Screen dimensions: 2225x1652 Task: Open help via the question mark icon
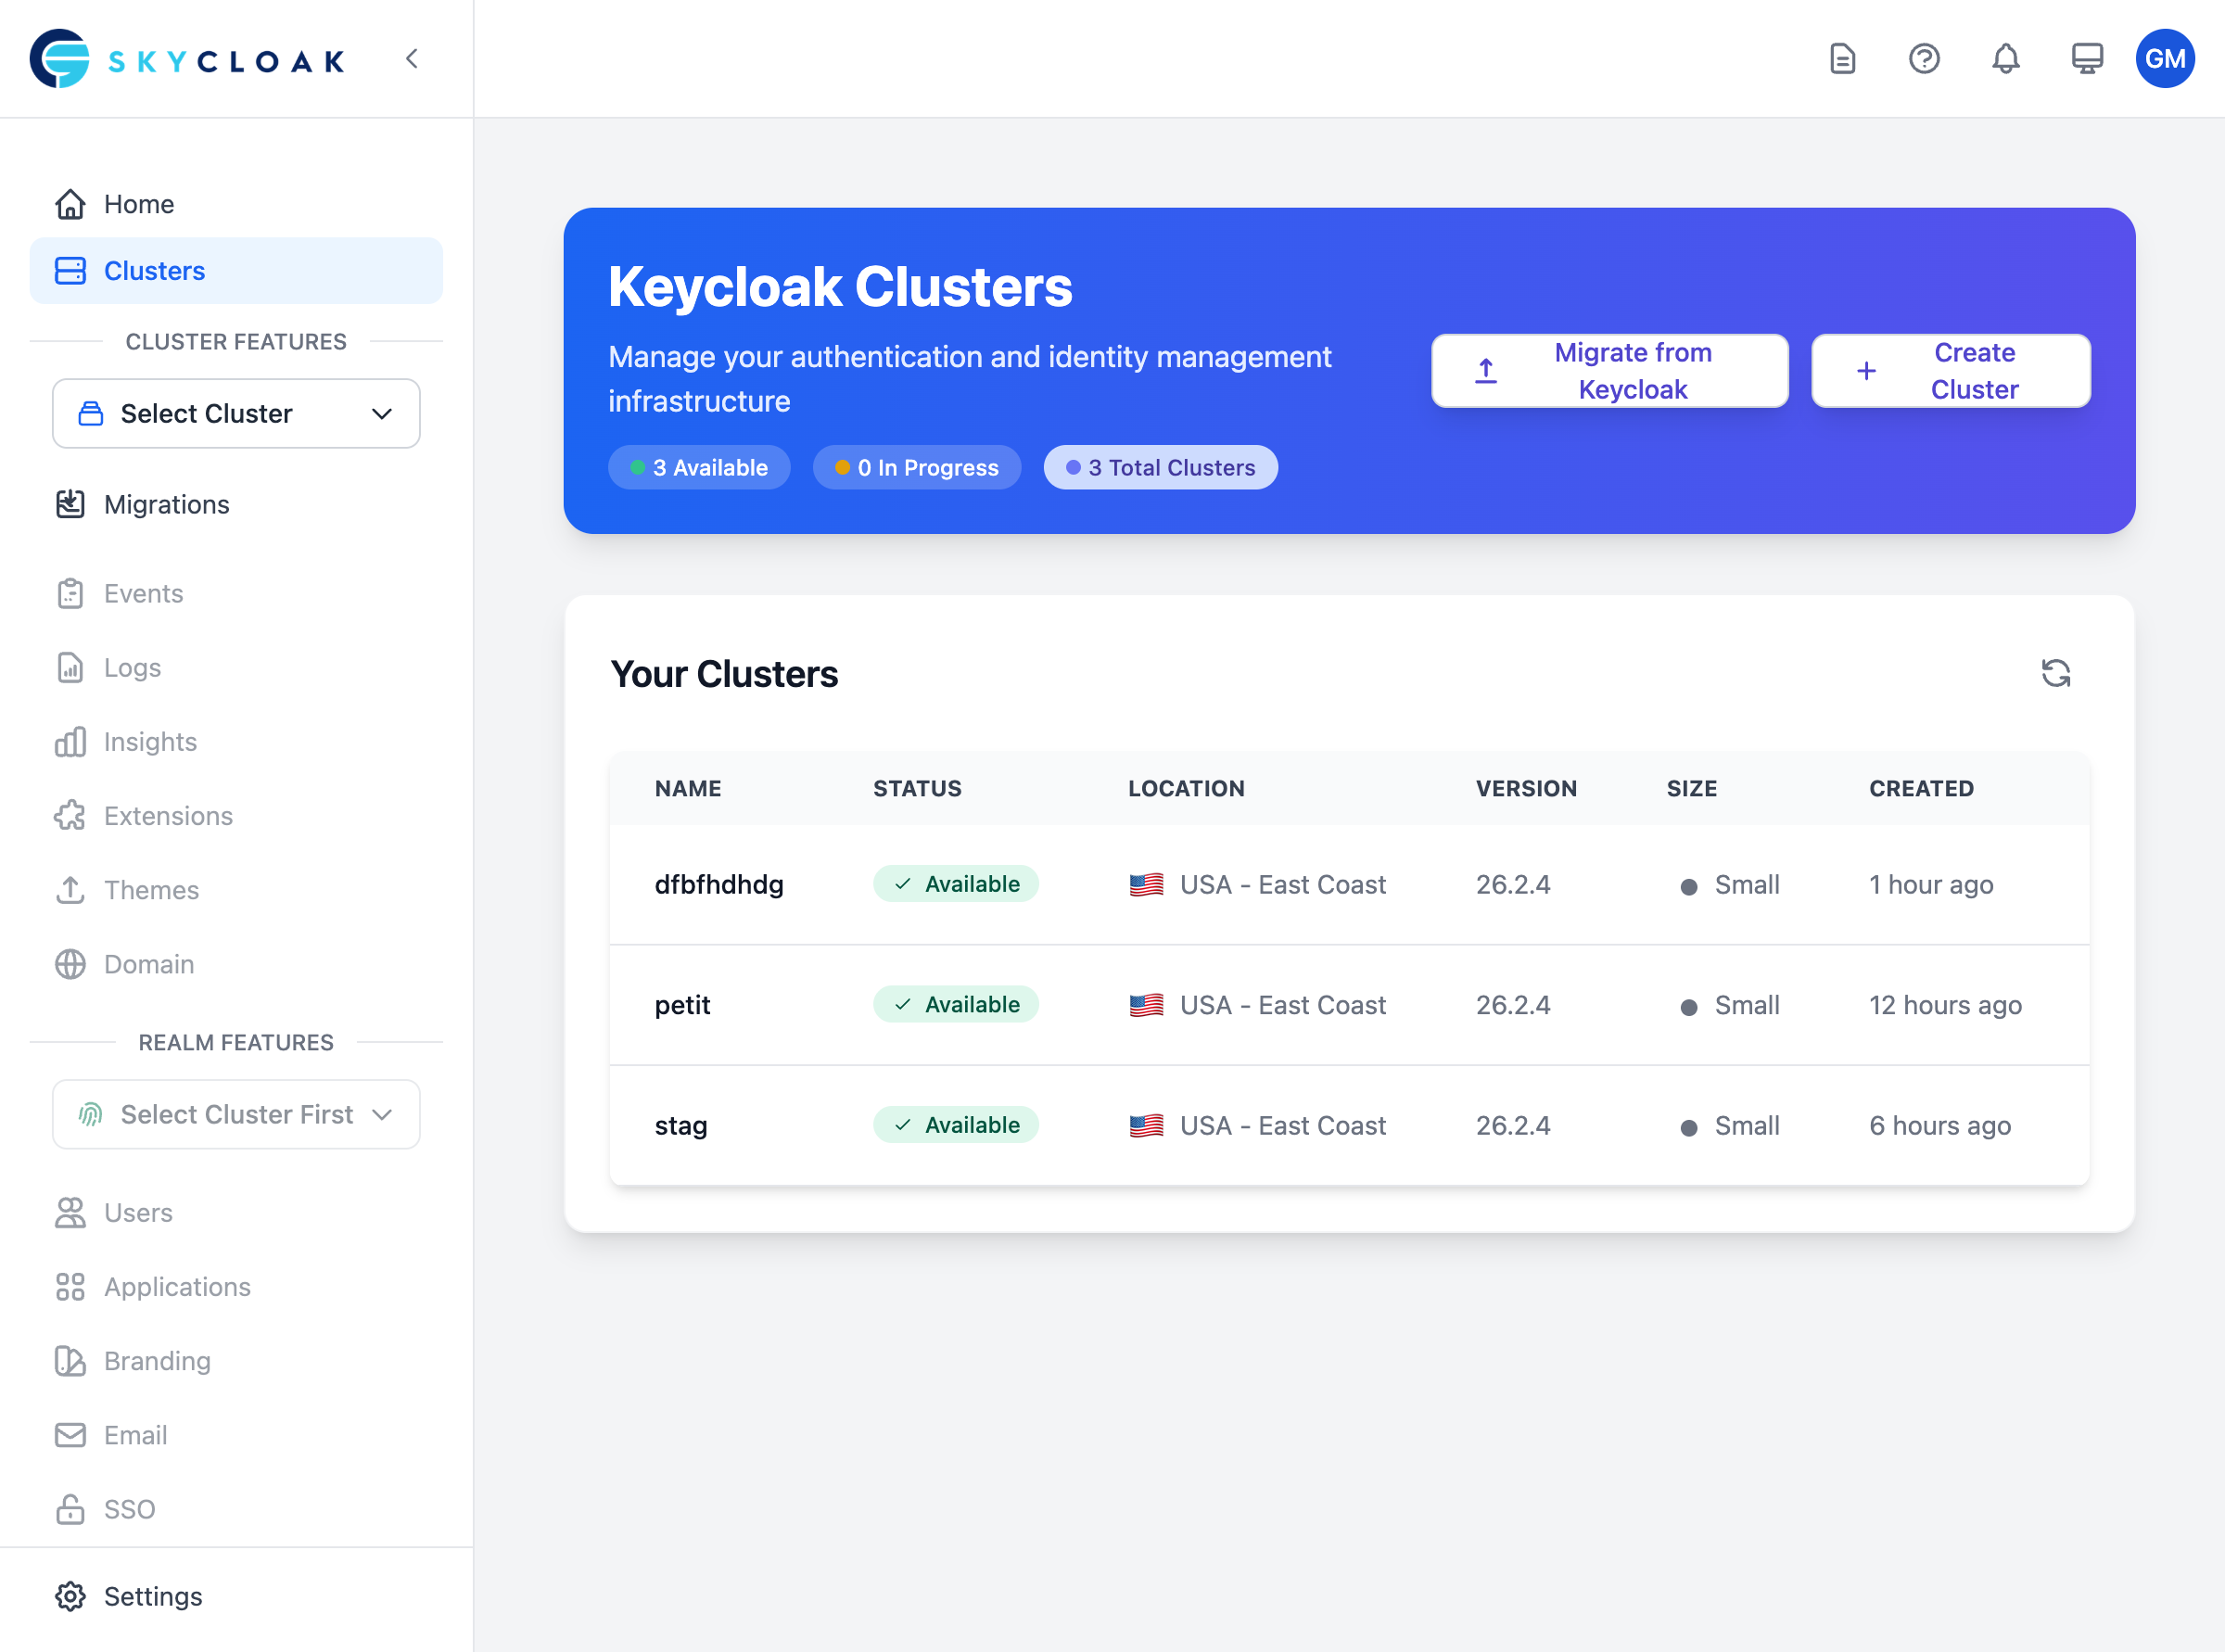click(x=1923, y=59)
